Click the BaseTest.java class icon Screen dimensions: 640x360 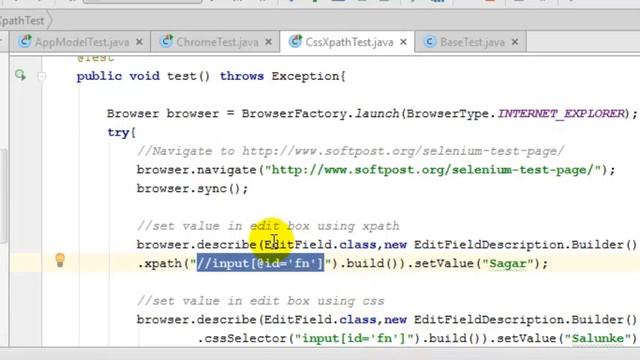(430, 42)
